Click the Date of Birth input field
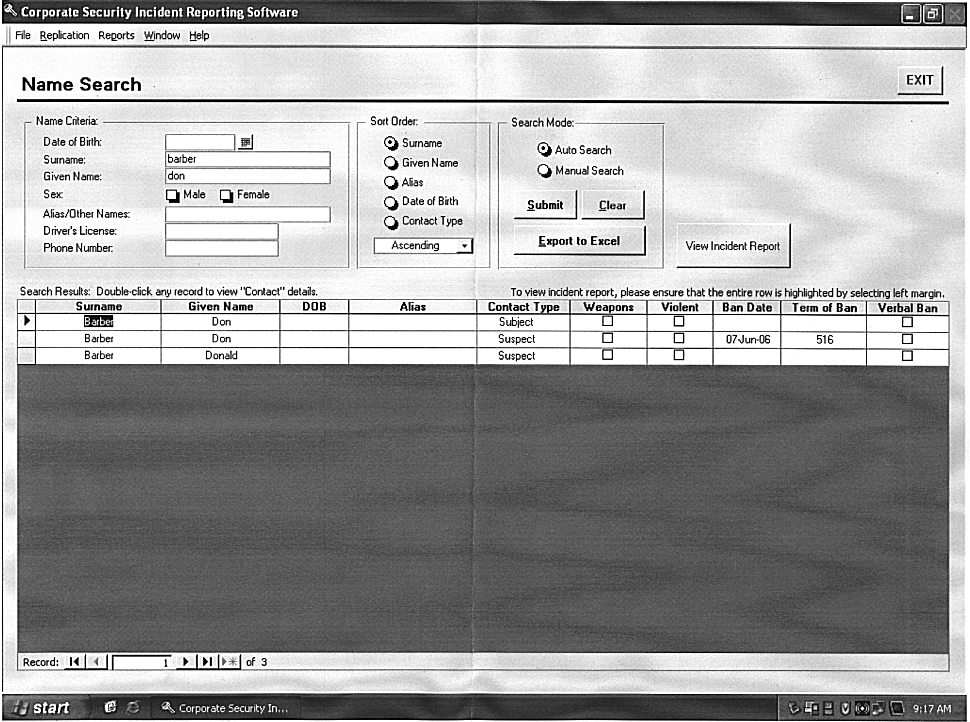970x722 pixels. coord(200,142)
